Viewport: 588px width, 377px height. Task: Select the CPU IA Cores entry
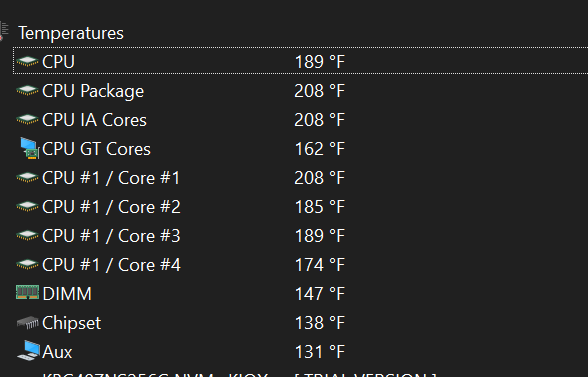[94, 120]
